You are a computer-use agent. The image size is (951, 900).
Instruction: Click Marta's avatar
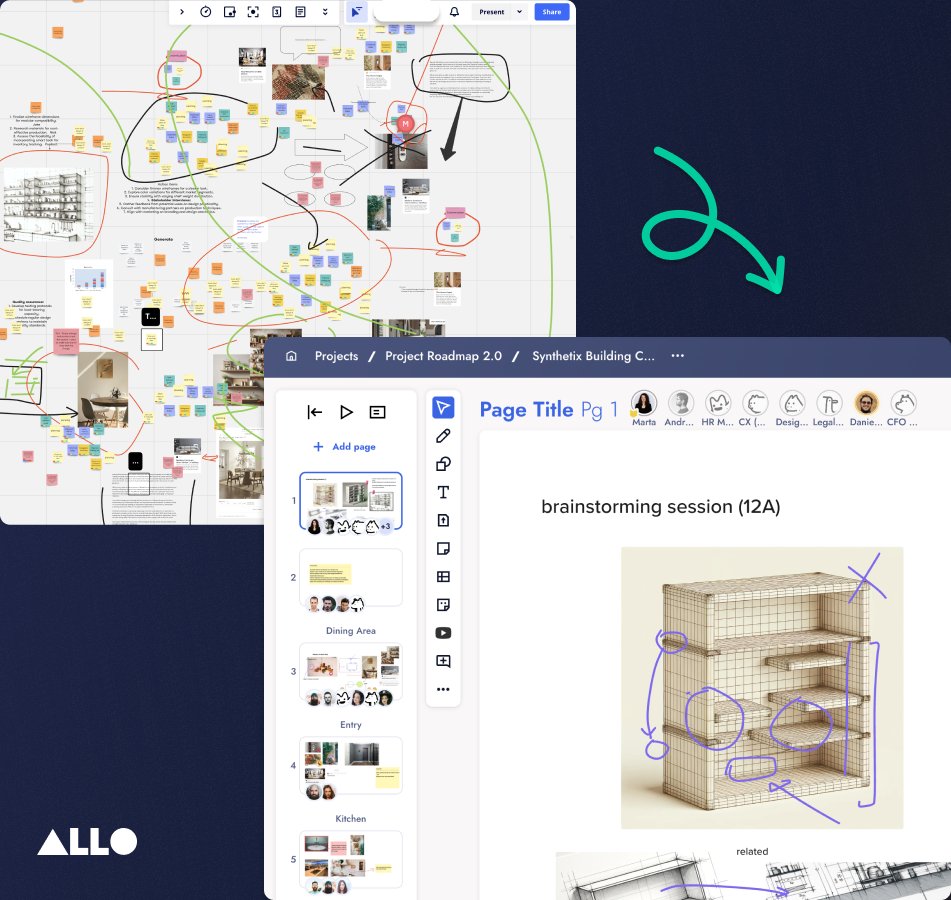point(644,403)
